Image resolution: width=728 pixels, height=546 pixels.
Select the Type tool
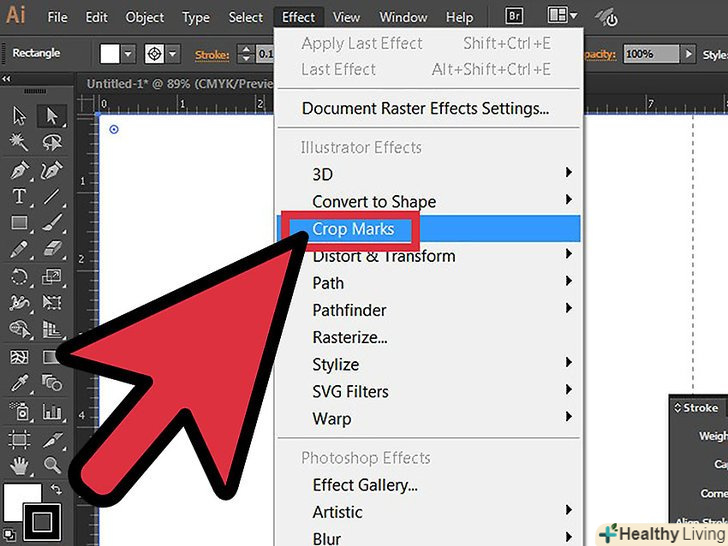pos(19,196)
